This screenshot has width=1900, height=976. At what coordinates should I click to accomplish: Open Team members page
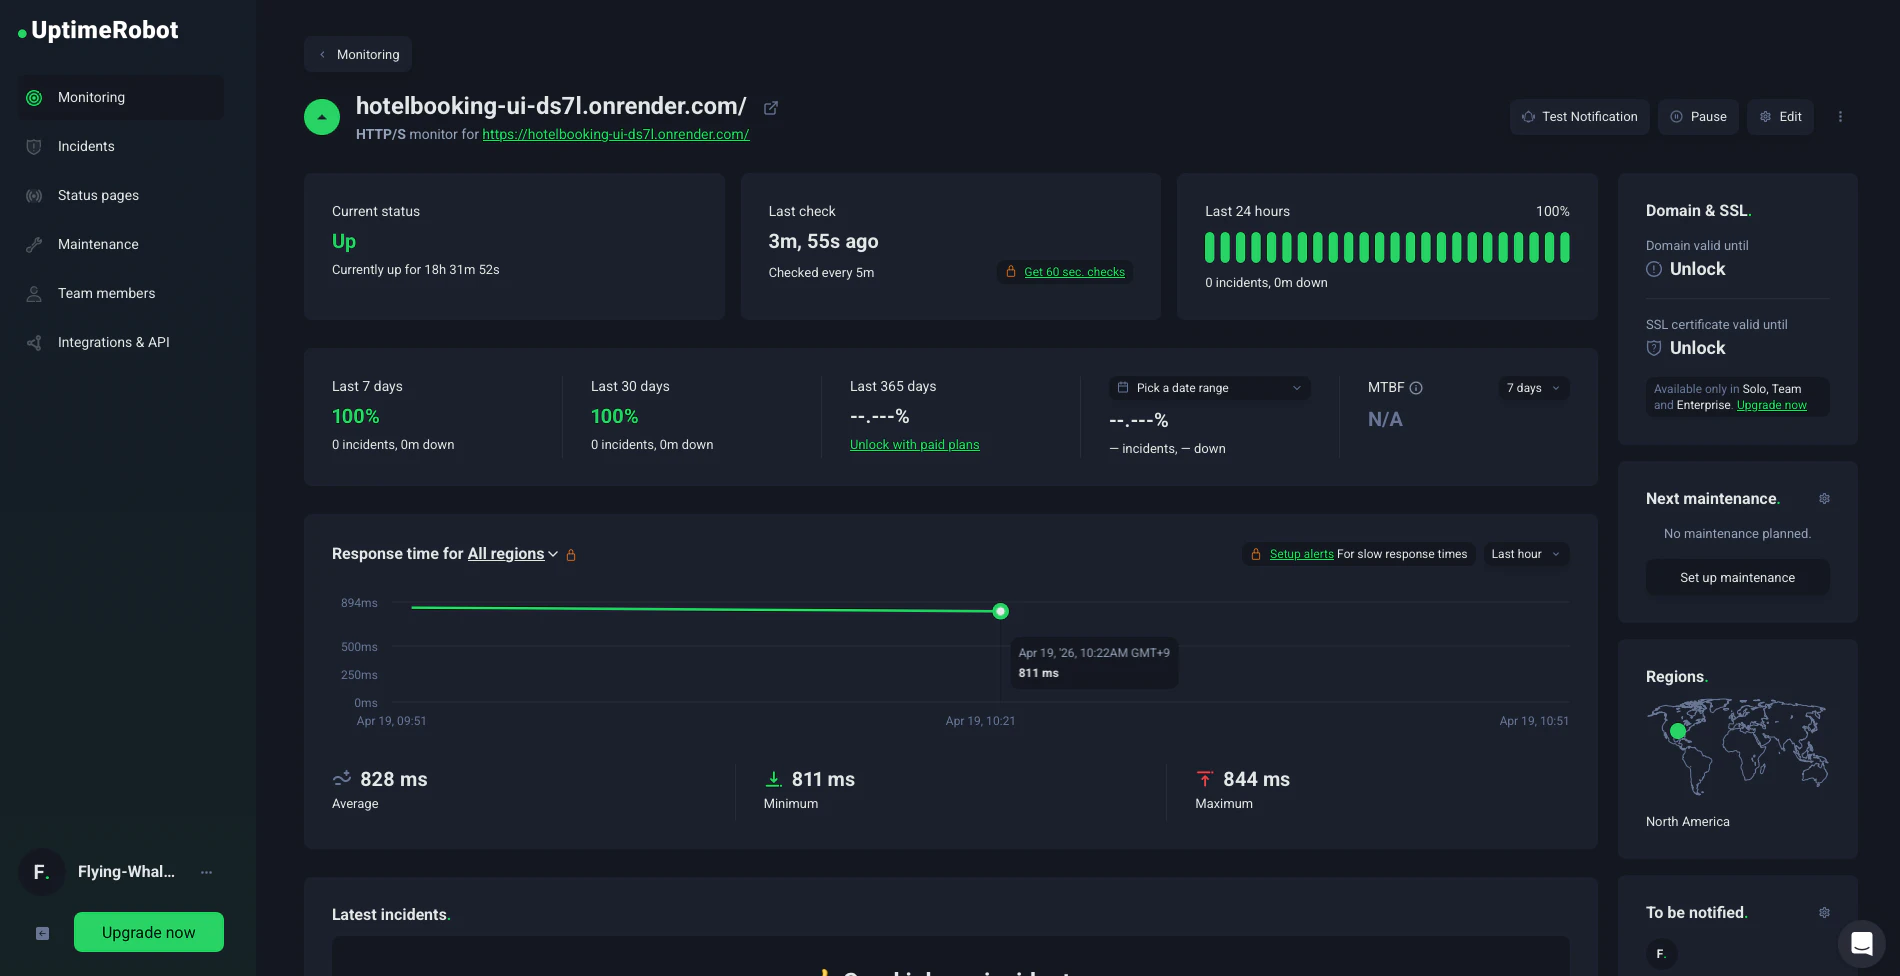point(121,293)
